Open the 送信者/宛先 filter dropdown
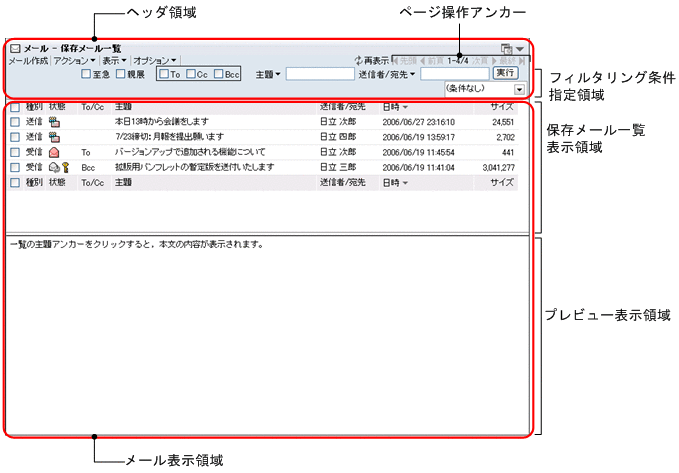This screenshot has width=679, height=473. click(387, 75)
